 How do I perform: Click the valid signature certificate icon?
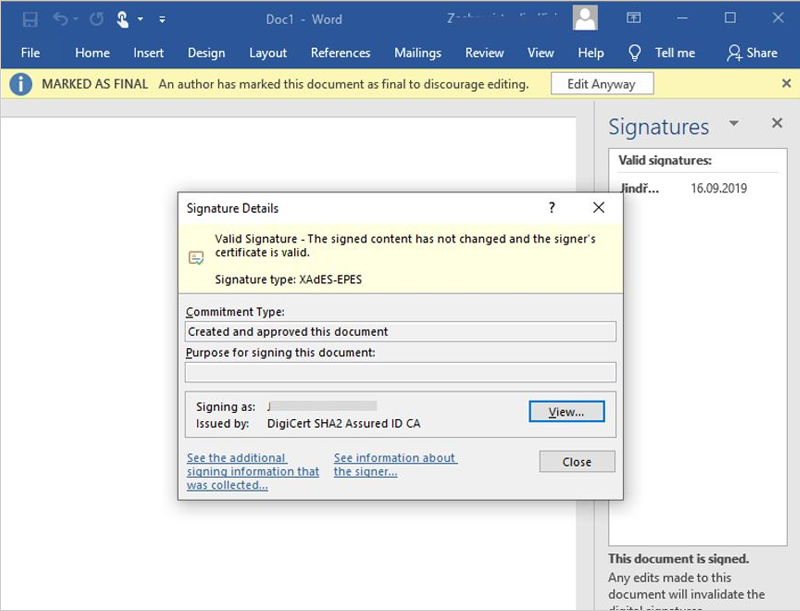coord(196,258)
